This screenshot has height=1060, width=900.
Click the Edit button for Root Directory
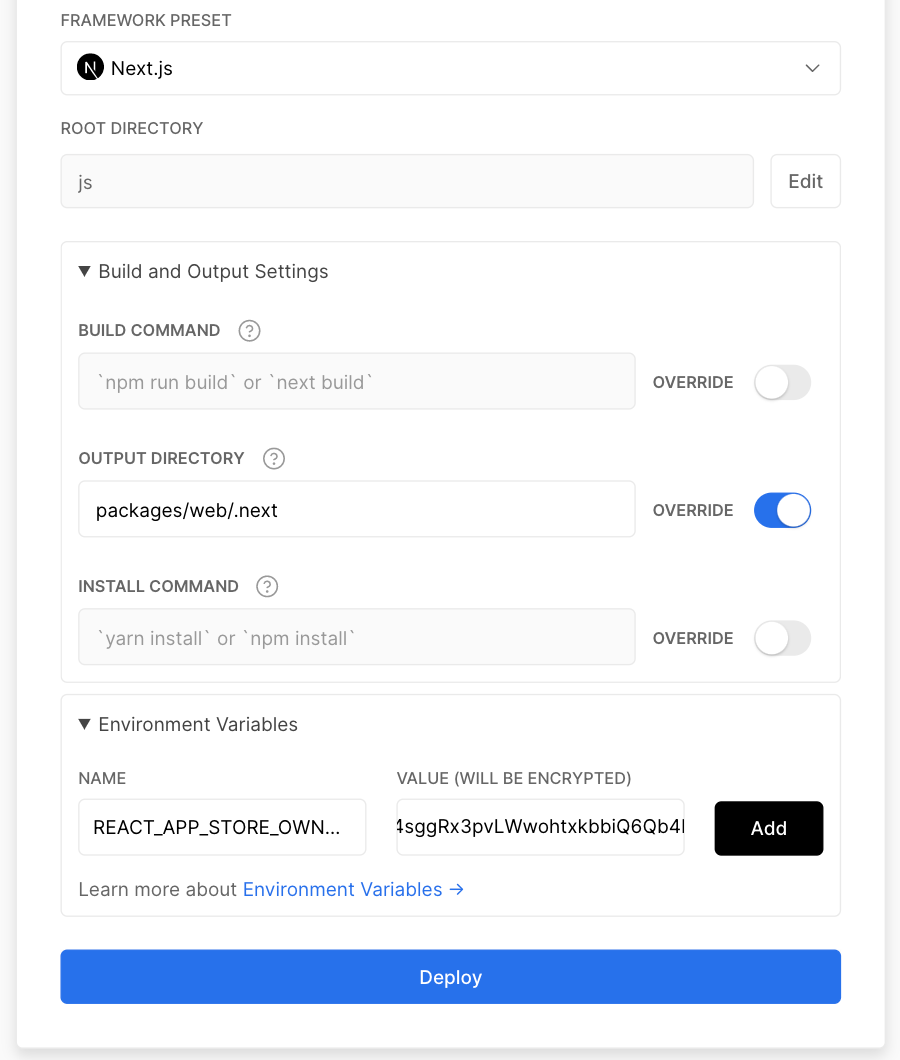pos(805,181)
